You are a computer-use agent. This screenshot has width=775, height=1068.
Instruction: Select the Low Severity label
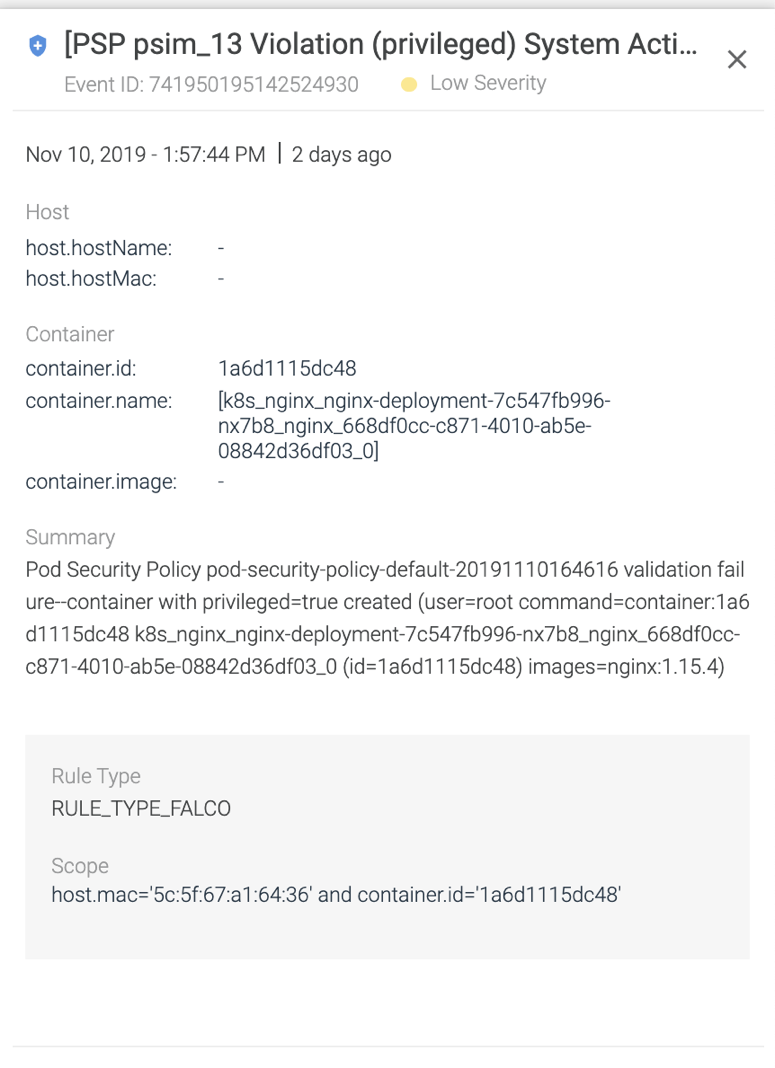[488, 83]
